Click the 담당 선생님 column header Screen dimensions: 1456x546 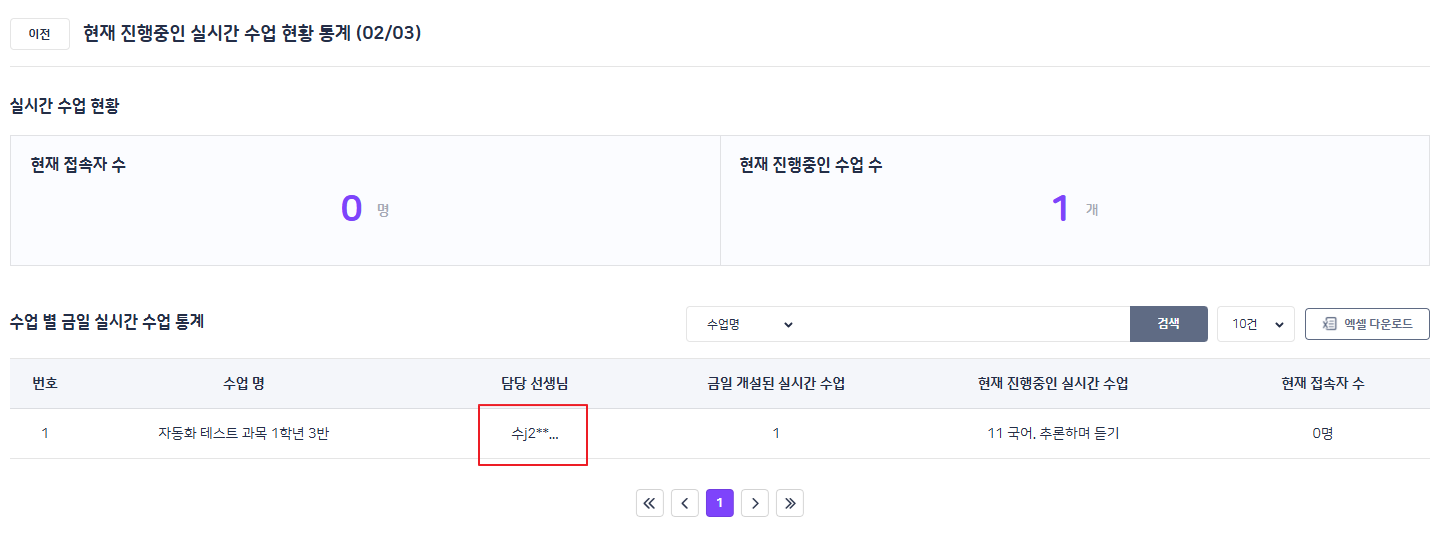pyautogui.click(x=534, y=384)
